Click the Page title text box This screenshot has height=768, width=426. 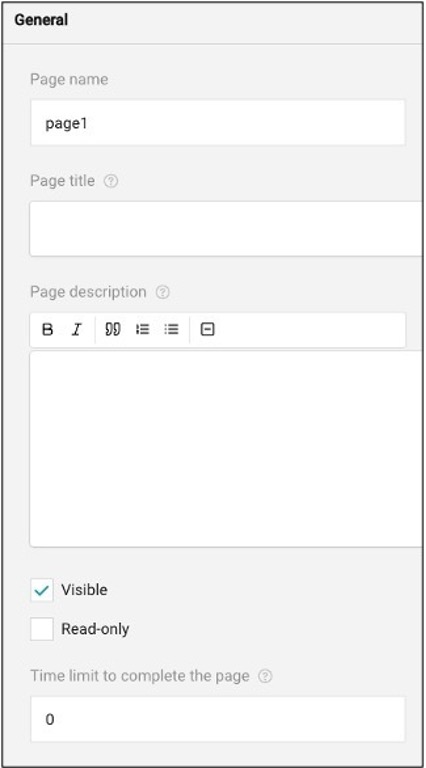pyautogui.click(x=226, y=228)
